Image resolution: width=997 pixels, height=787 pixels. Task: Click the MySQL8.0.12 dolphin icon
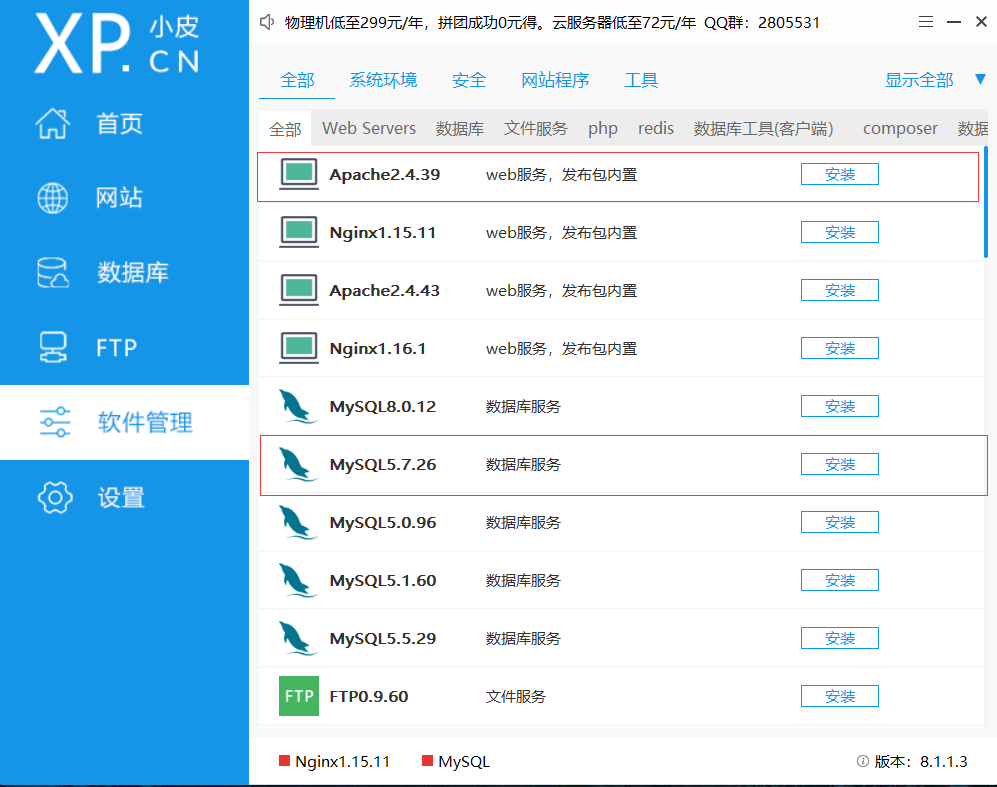point(298,406)
